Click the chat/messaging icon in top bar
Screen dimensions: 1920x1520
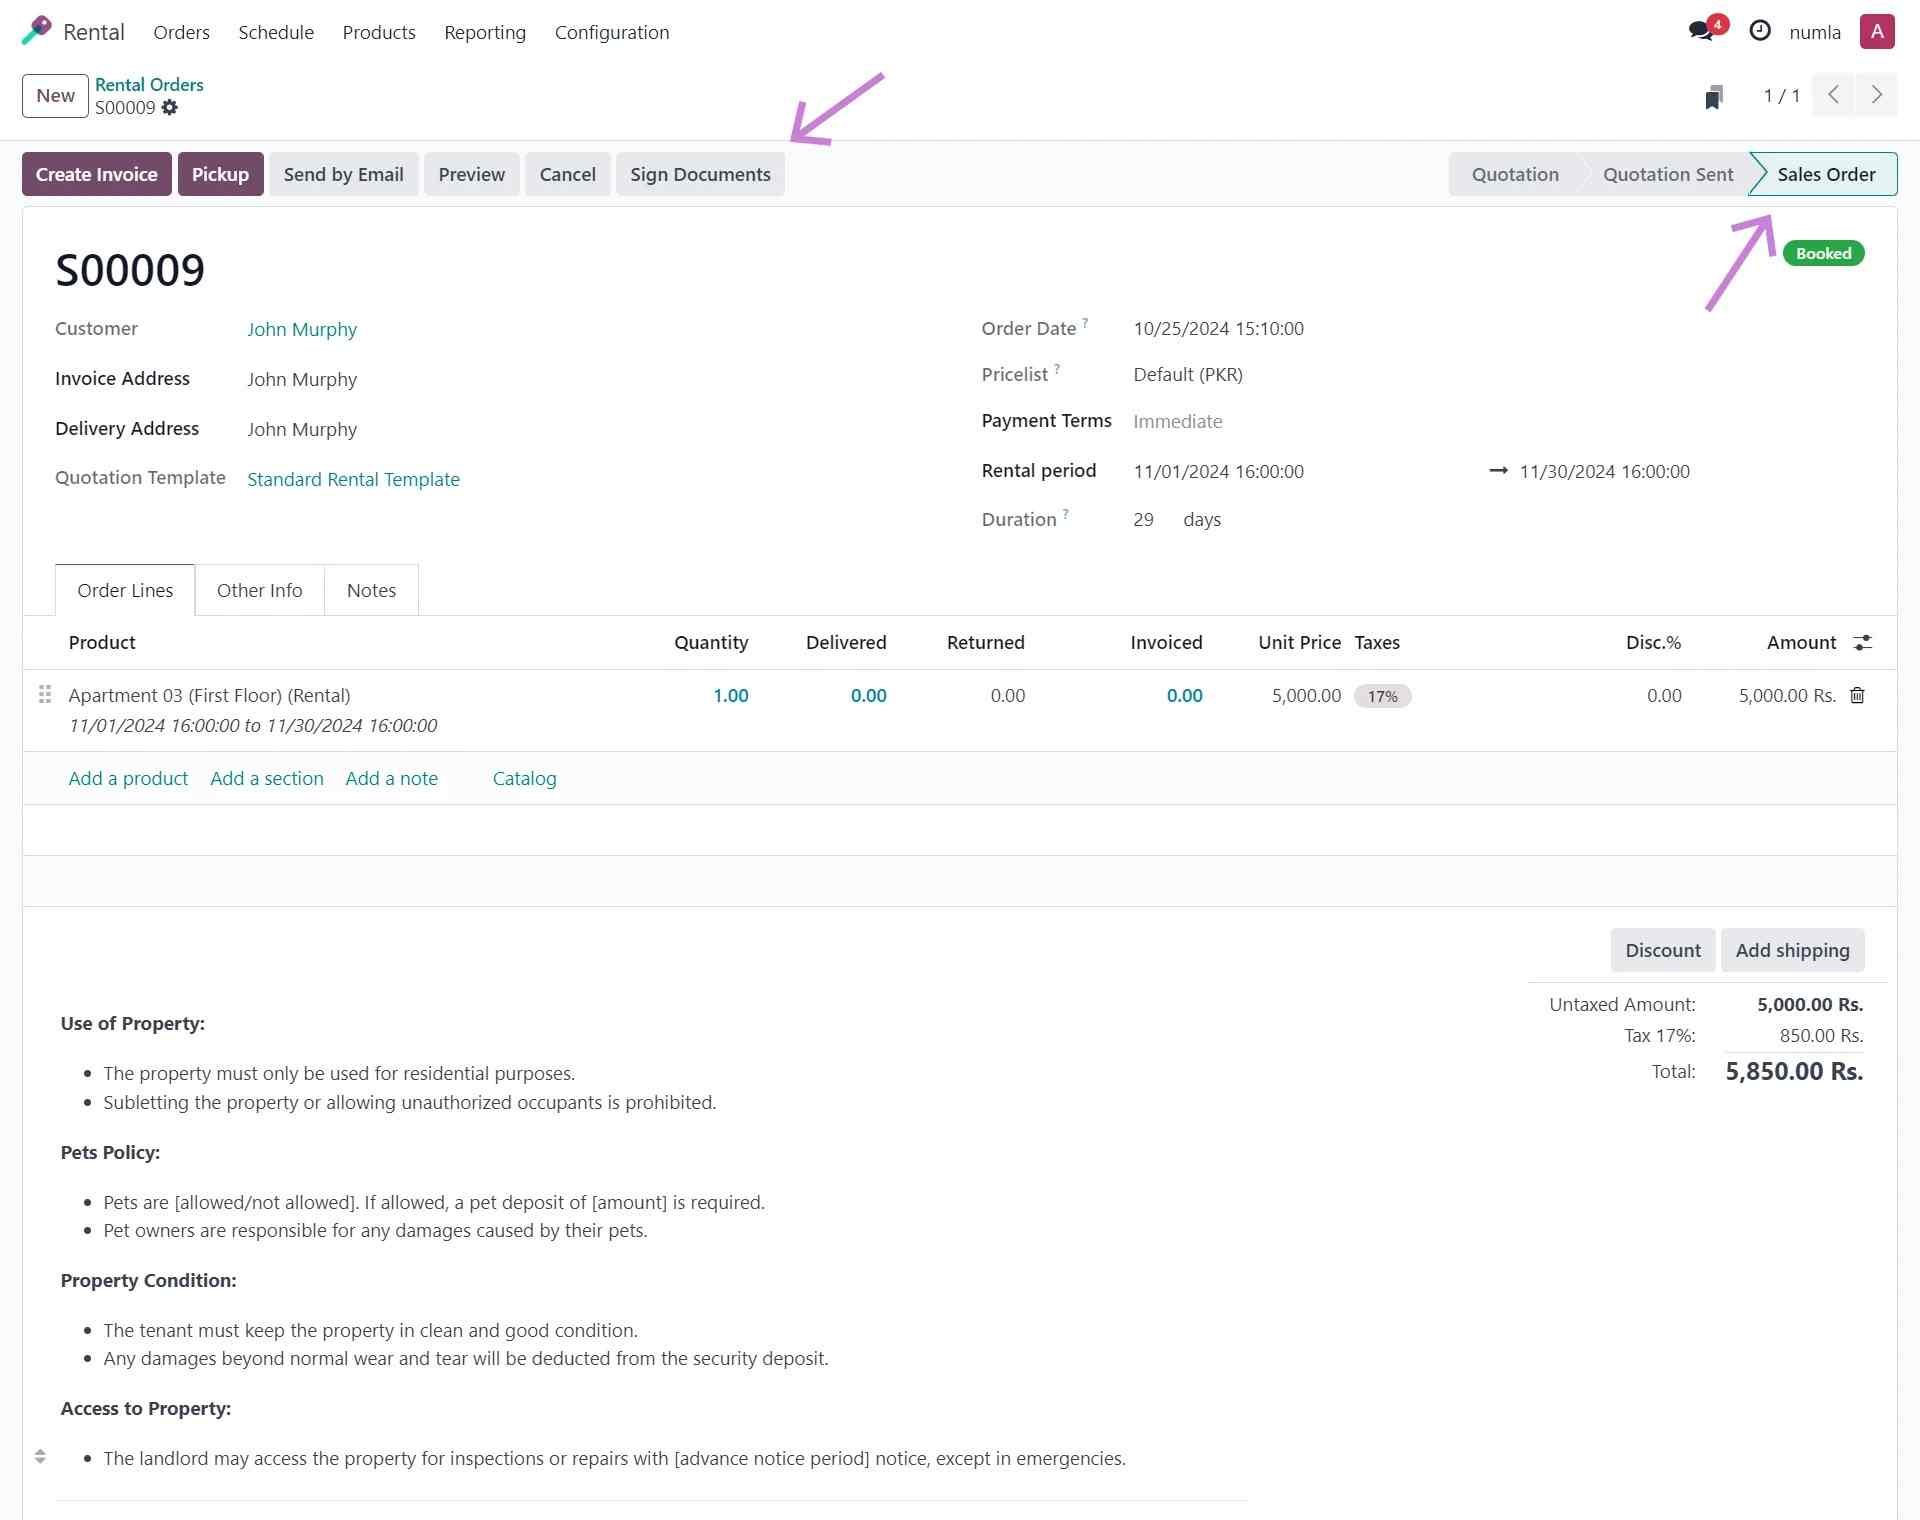pos(1703,31)
